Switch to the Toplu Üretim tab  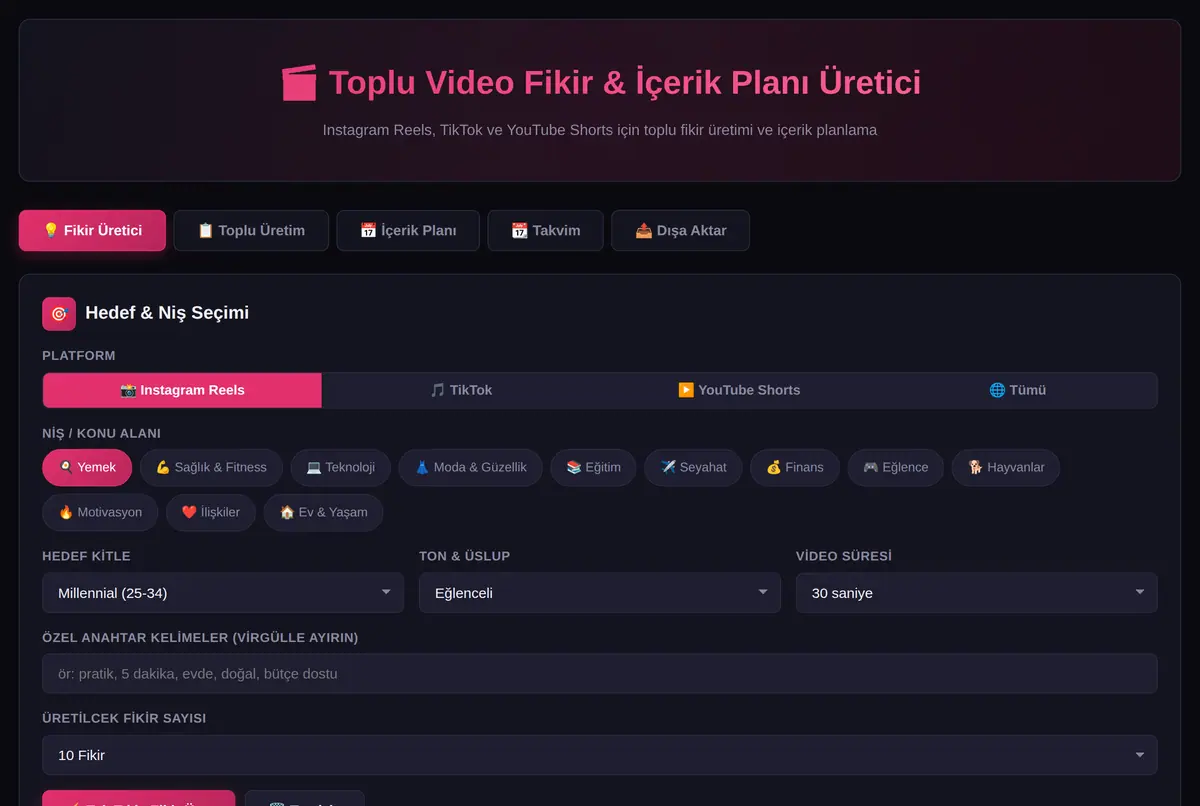251,230
